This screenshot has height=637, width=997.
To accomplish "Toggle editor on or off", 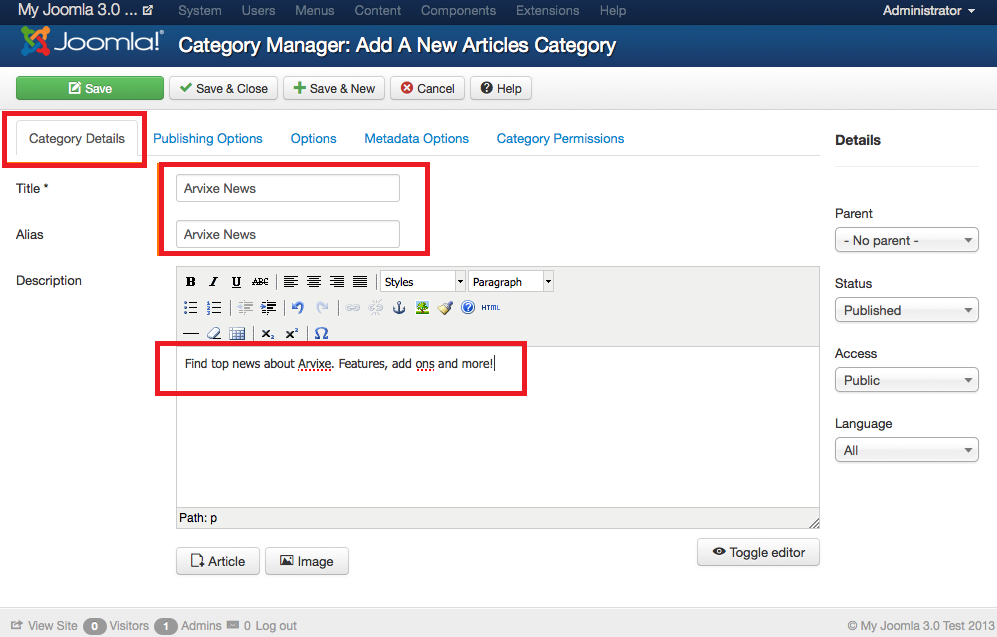I will [x=758, y=552].
